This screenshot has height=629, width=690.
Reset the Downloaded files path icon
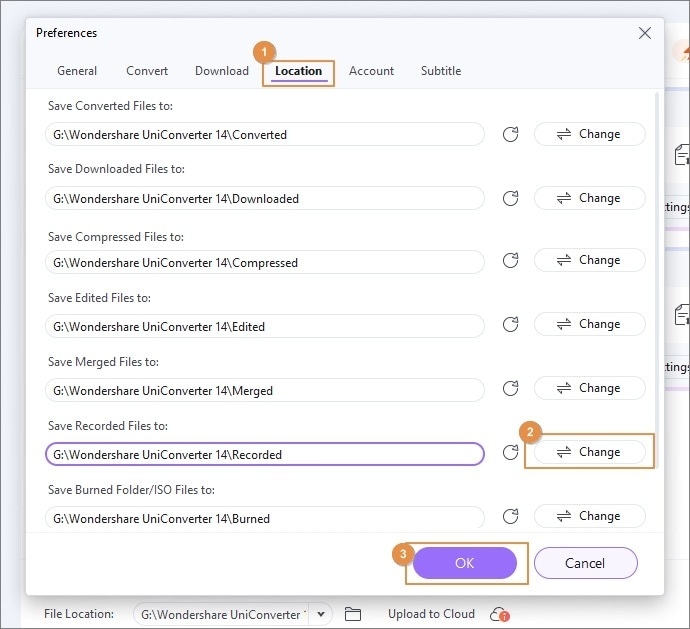[511, 199]
